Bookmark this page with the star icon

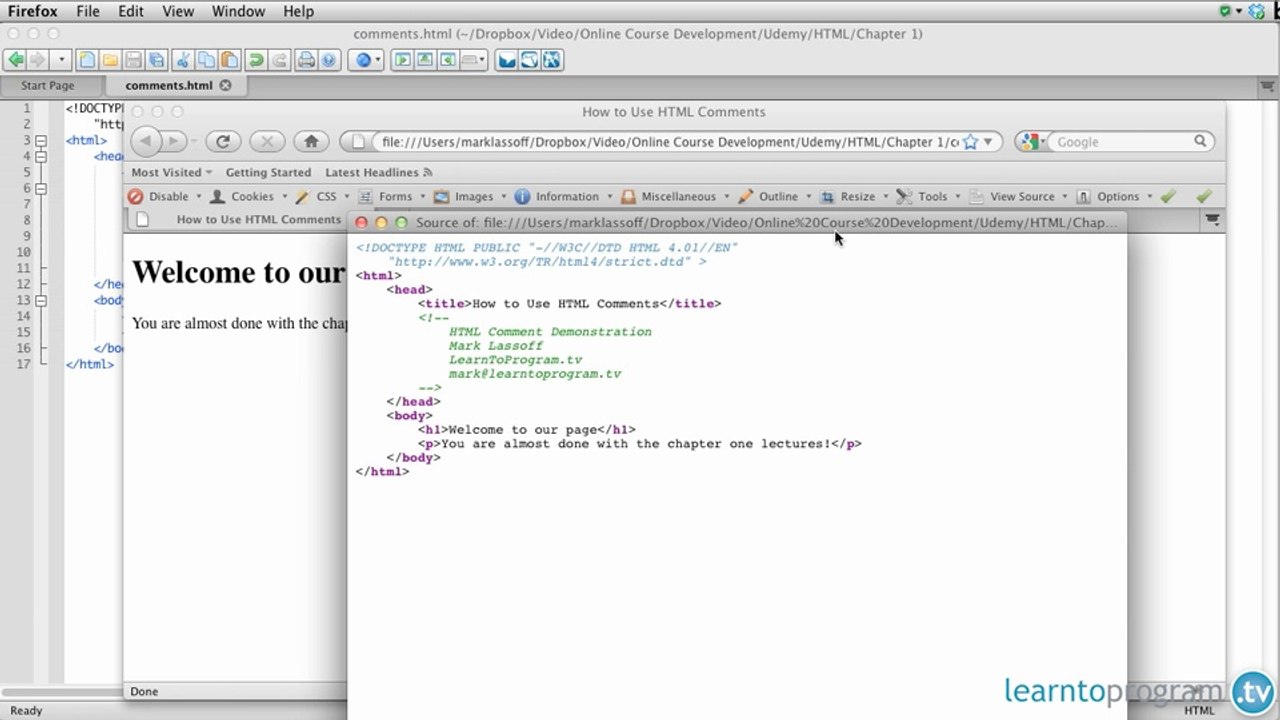pyautogui.click(x=970, y=142)
